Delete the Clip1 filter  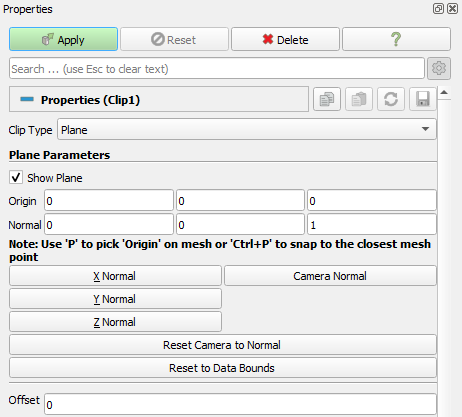point(285,39)
